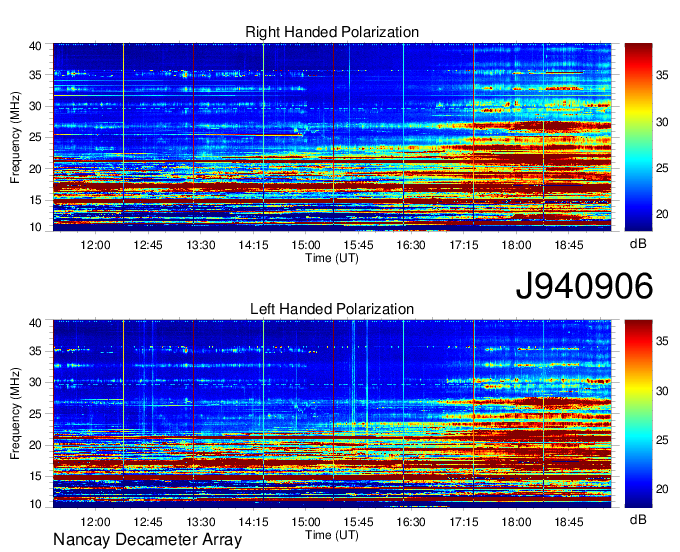Click the 18:45 tick of Right Handed plot
Screen dimensions: 680x552
click(569, 245)
